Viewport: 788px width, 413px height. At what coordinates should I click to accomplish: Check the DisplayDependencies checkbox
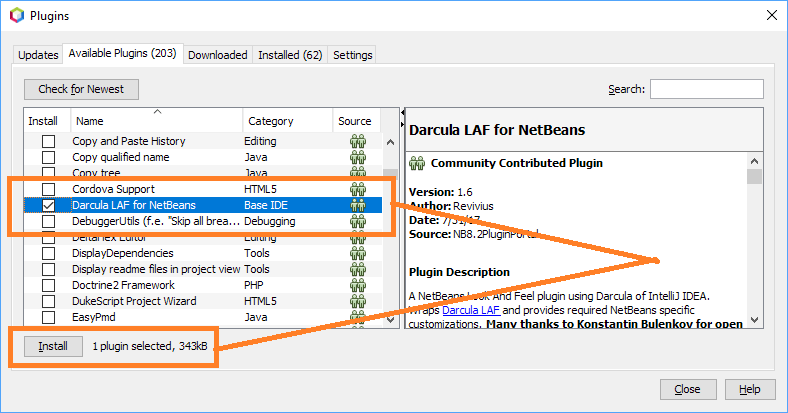pos(48,253)
